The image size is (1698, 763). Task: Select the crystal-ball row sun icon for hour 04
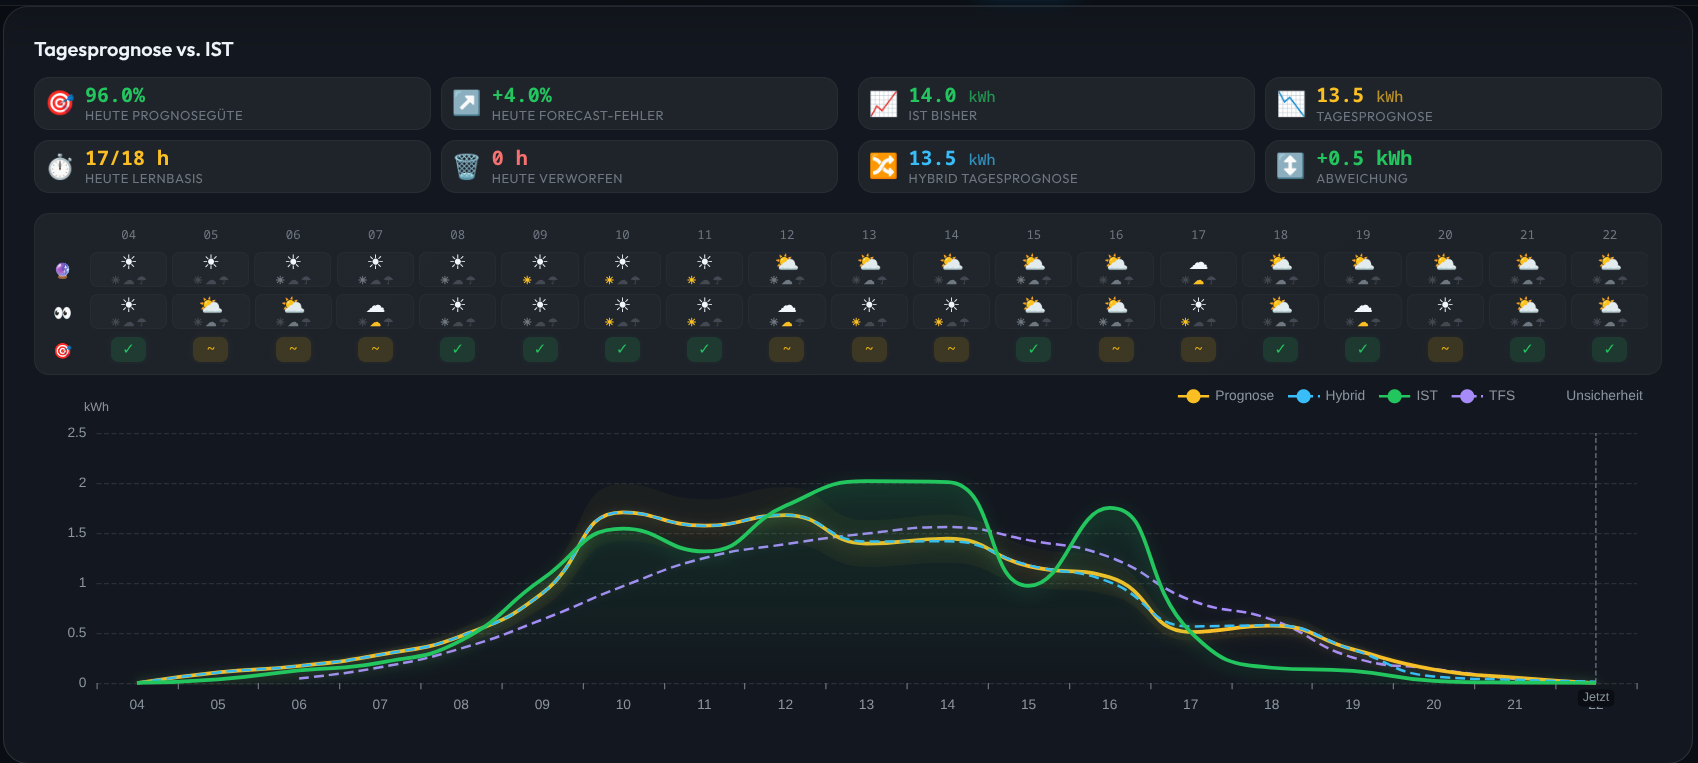pyautogui.click(x=129, y=262)
